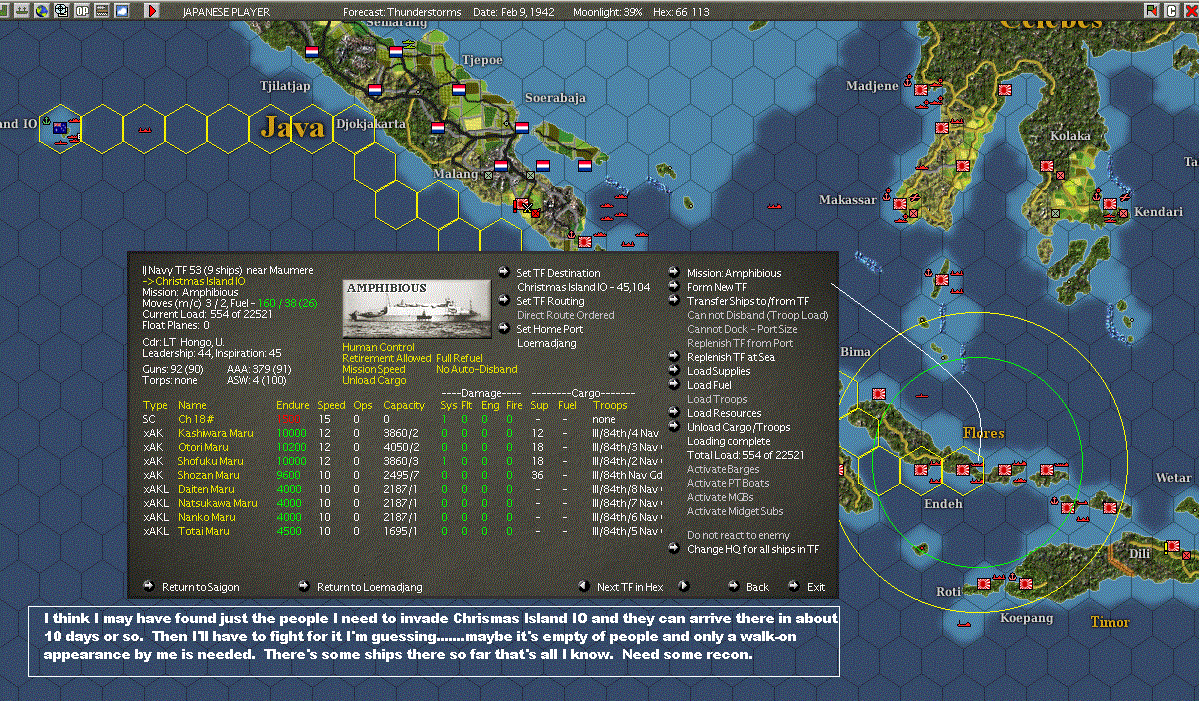Viewport: 1199px width, 701px height.
Task: Click arrow icon beside Set Home Port
Action: 503,328
